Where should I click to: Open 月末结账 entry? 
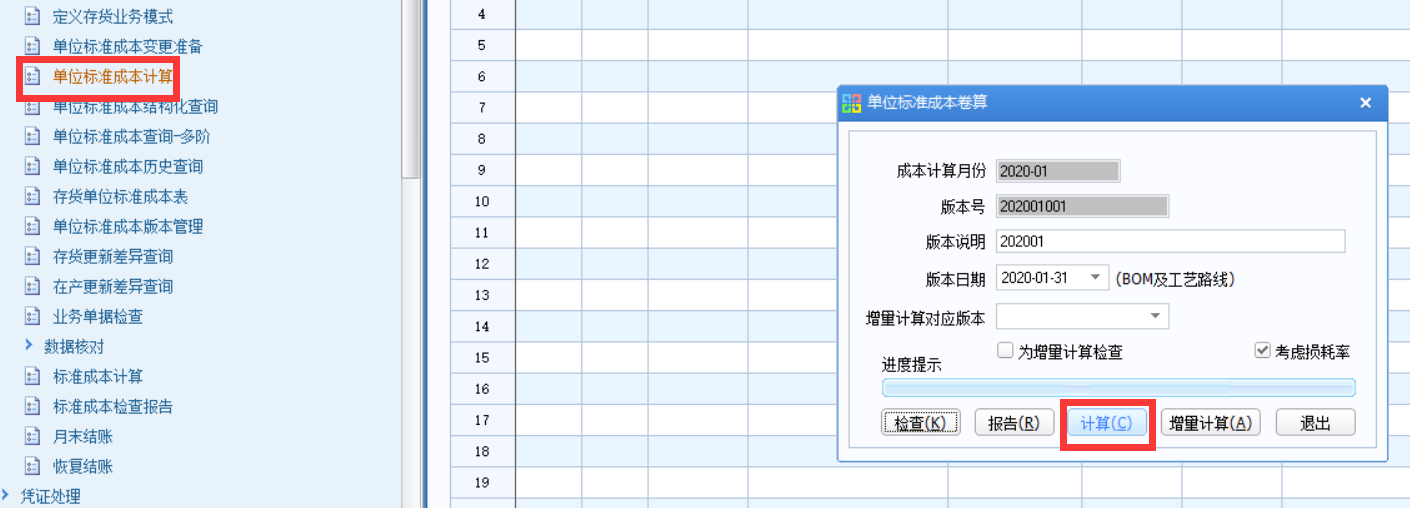pos(83,437)
